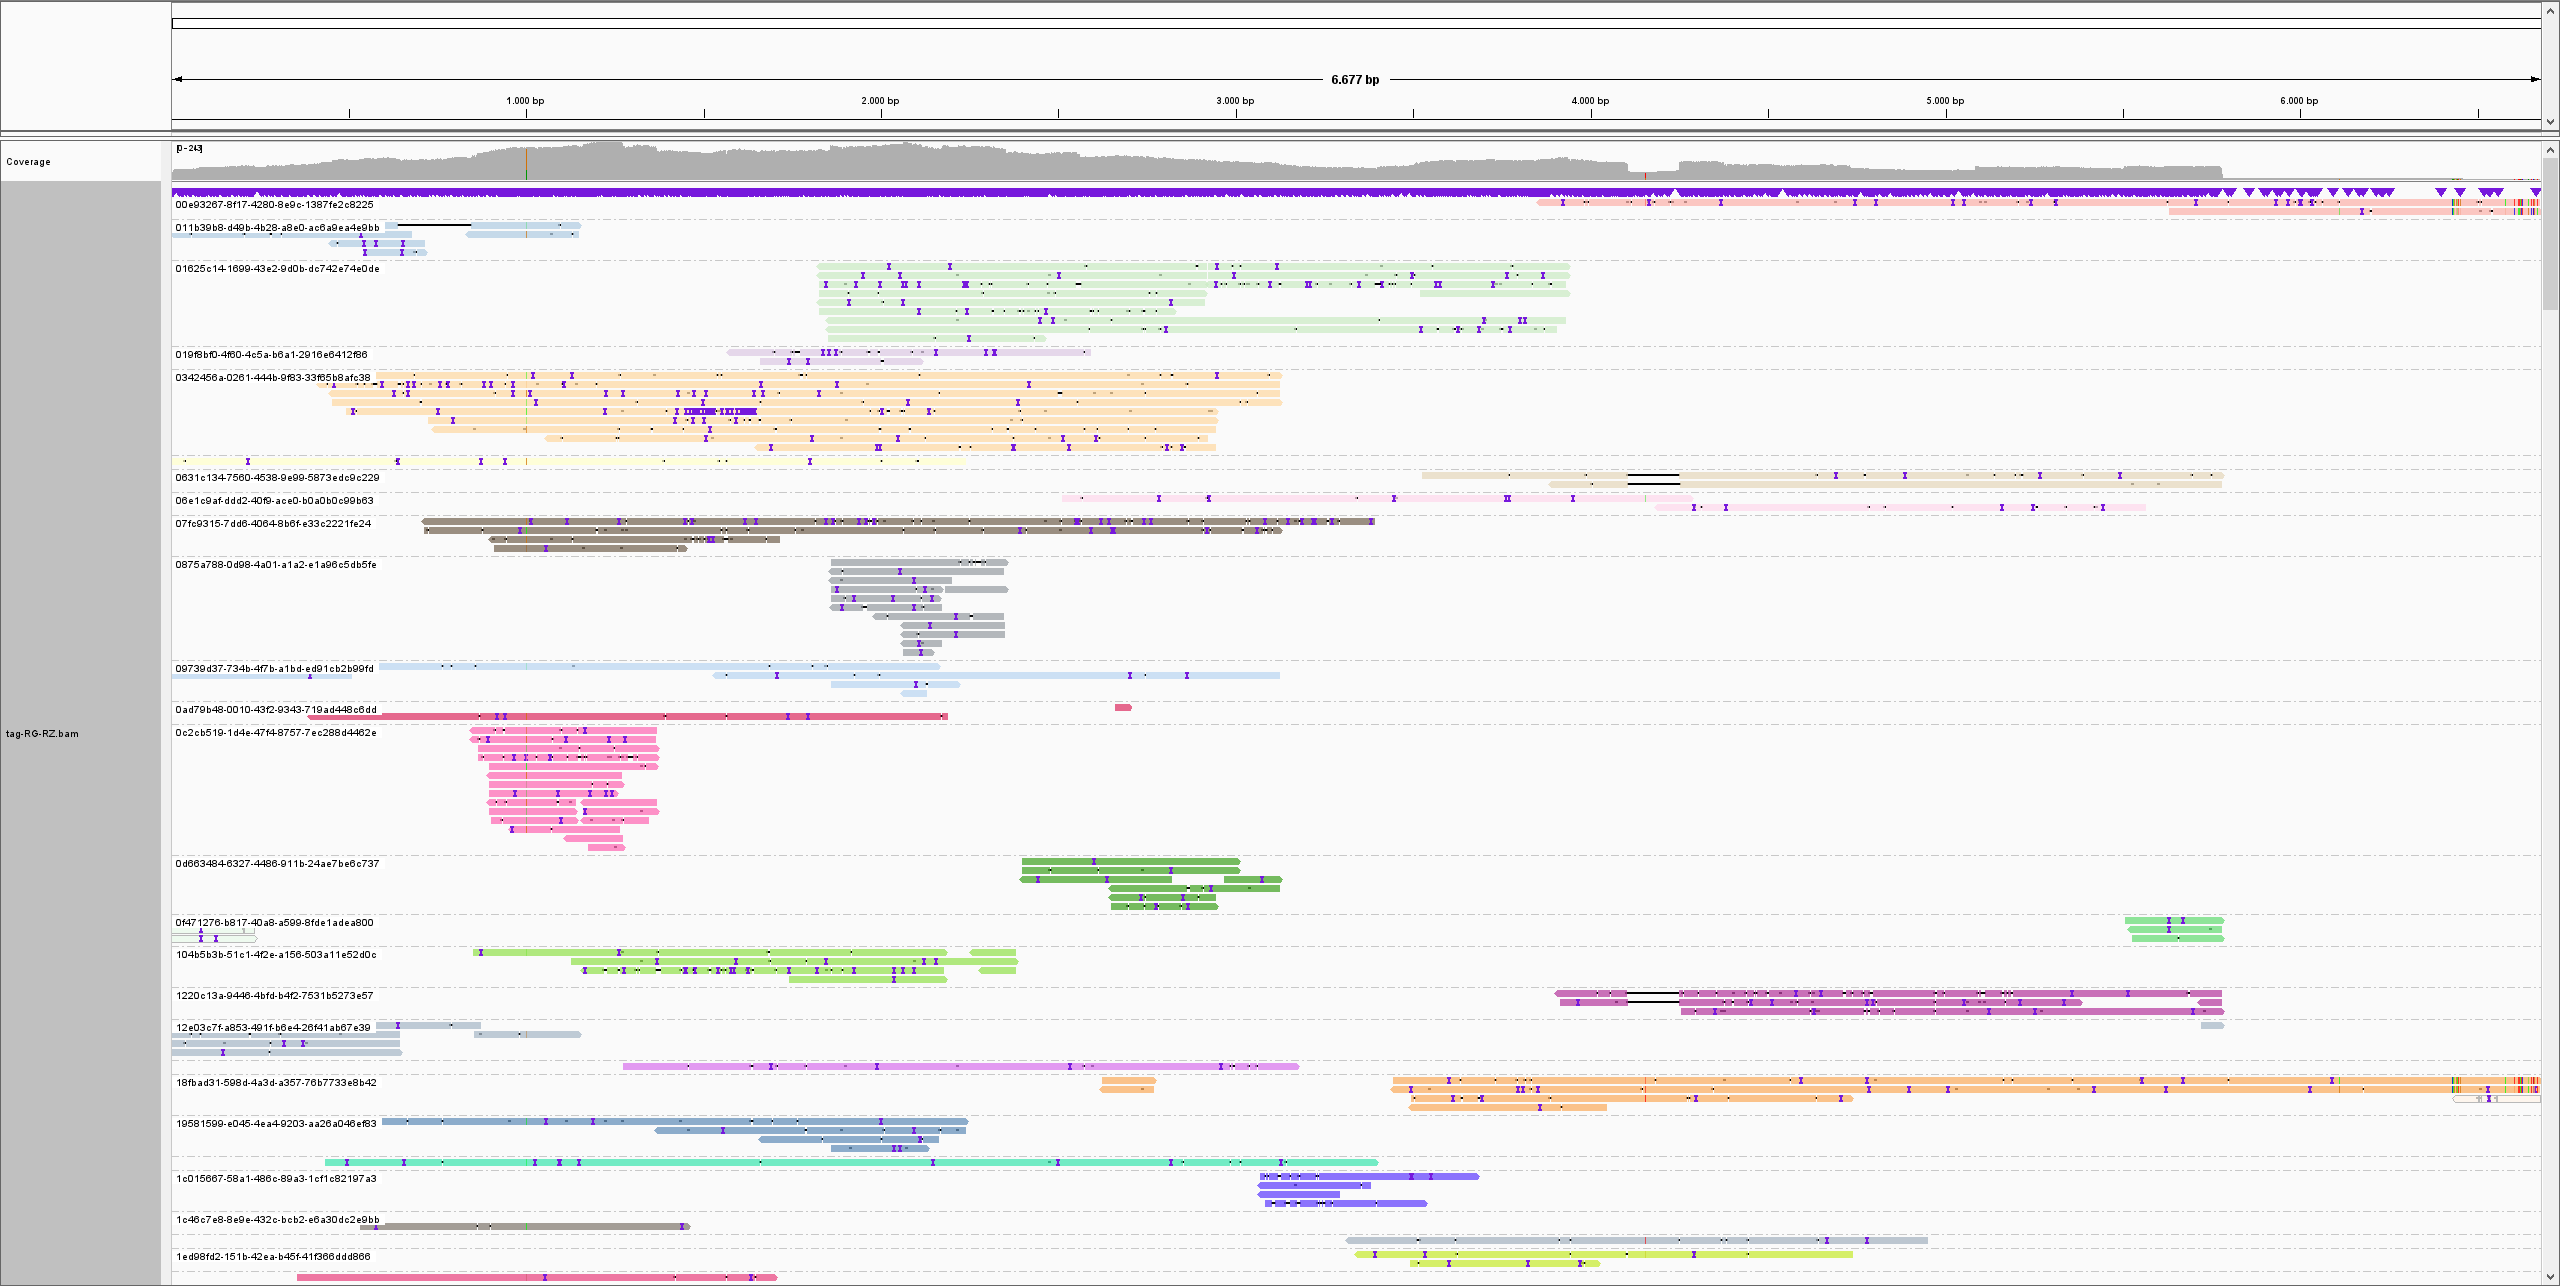Click the coverage data range label [0-243]
The height and width of the screenshot is (1286, 2560).
[188, 148]
